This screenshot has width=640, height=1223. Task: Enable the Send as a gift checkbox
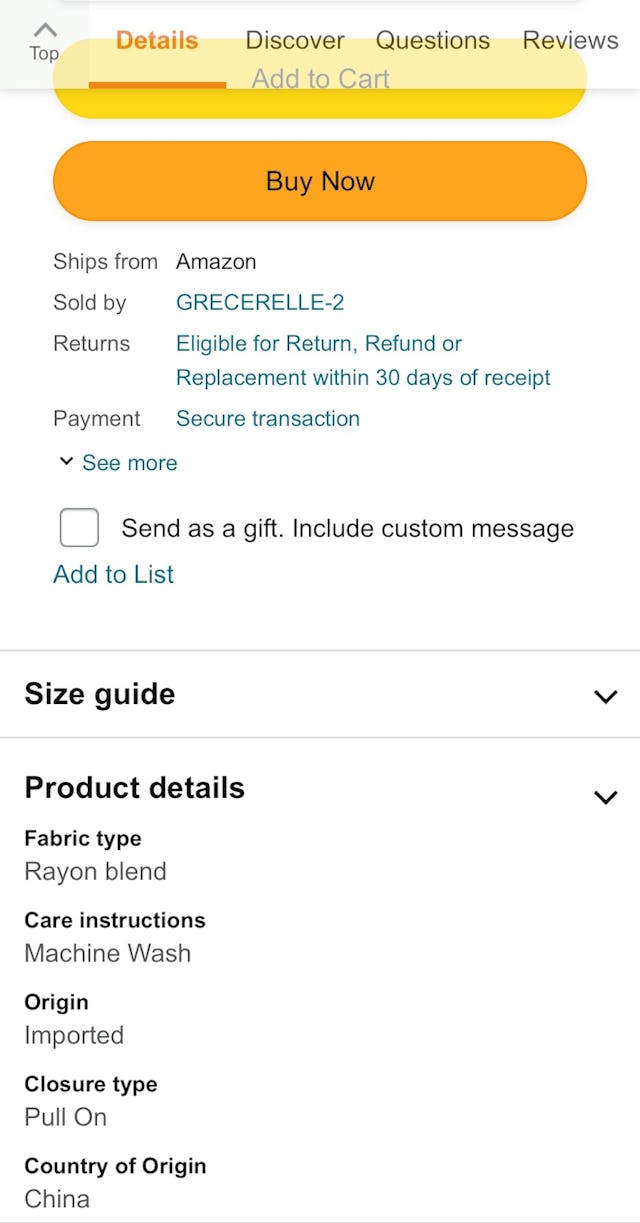coord(79,527)
